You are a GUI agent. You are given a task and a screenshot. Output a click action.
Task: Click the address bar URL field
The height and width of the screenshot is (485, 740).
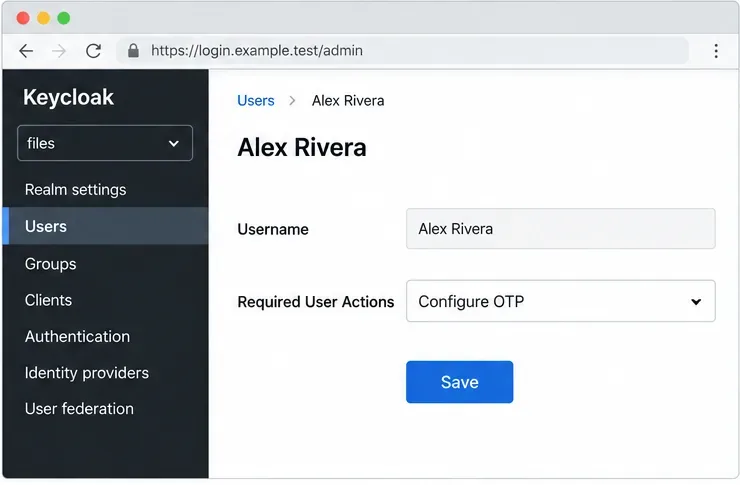click(x=402, y=50)
